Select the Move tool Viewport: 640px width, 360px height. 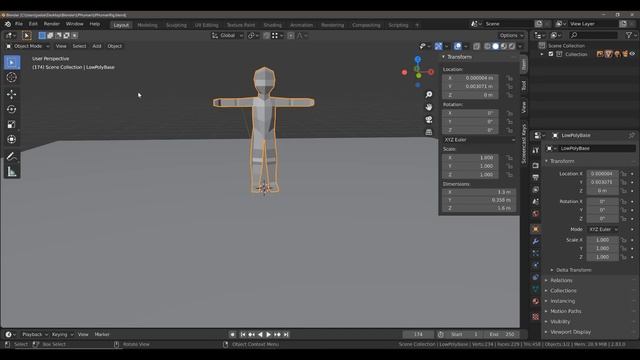[x=12, y=94]
